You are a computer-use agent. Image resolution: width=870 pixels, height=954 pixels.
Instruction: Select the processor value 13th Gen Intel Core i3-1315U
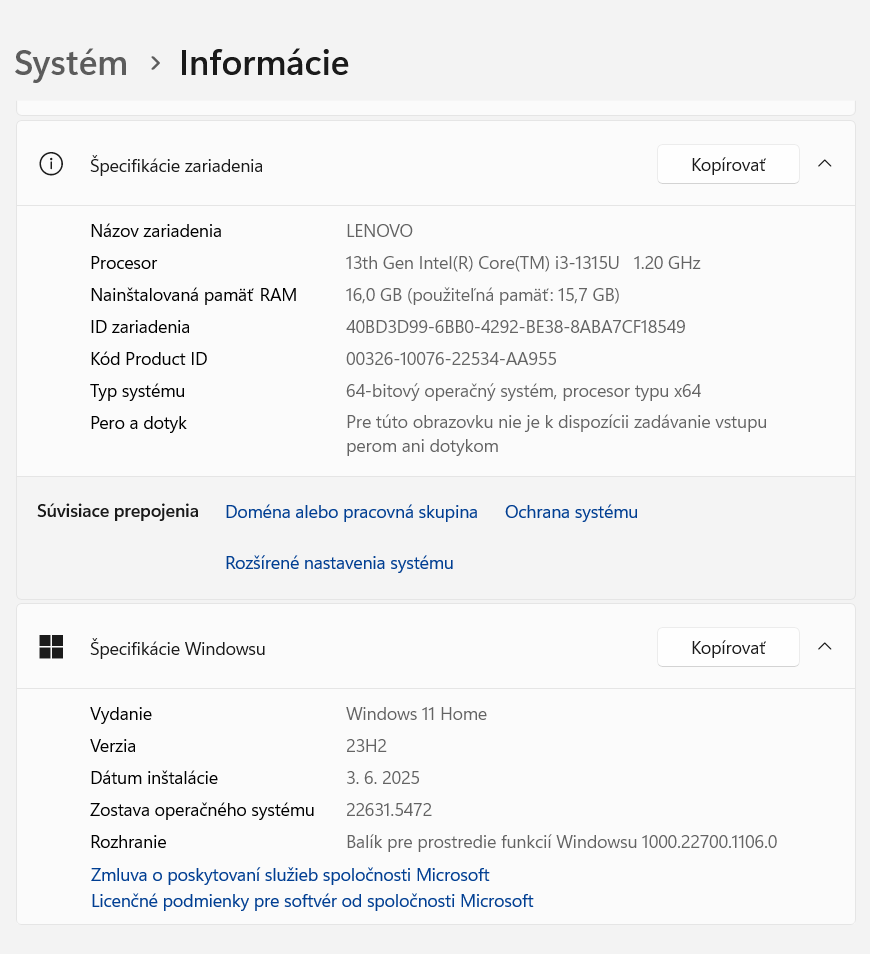click(x=523, y=263)
